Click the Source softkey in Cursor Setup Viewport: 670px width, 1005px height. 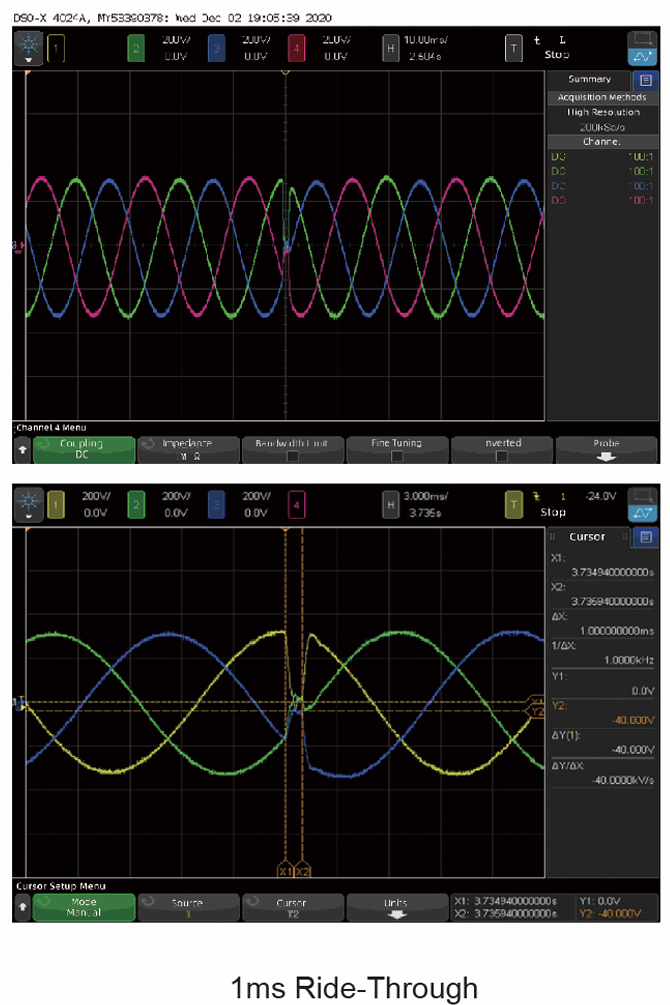pos(188,907)
